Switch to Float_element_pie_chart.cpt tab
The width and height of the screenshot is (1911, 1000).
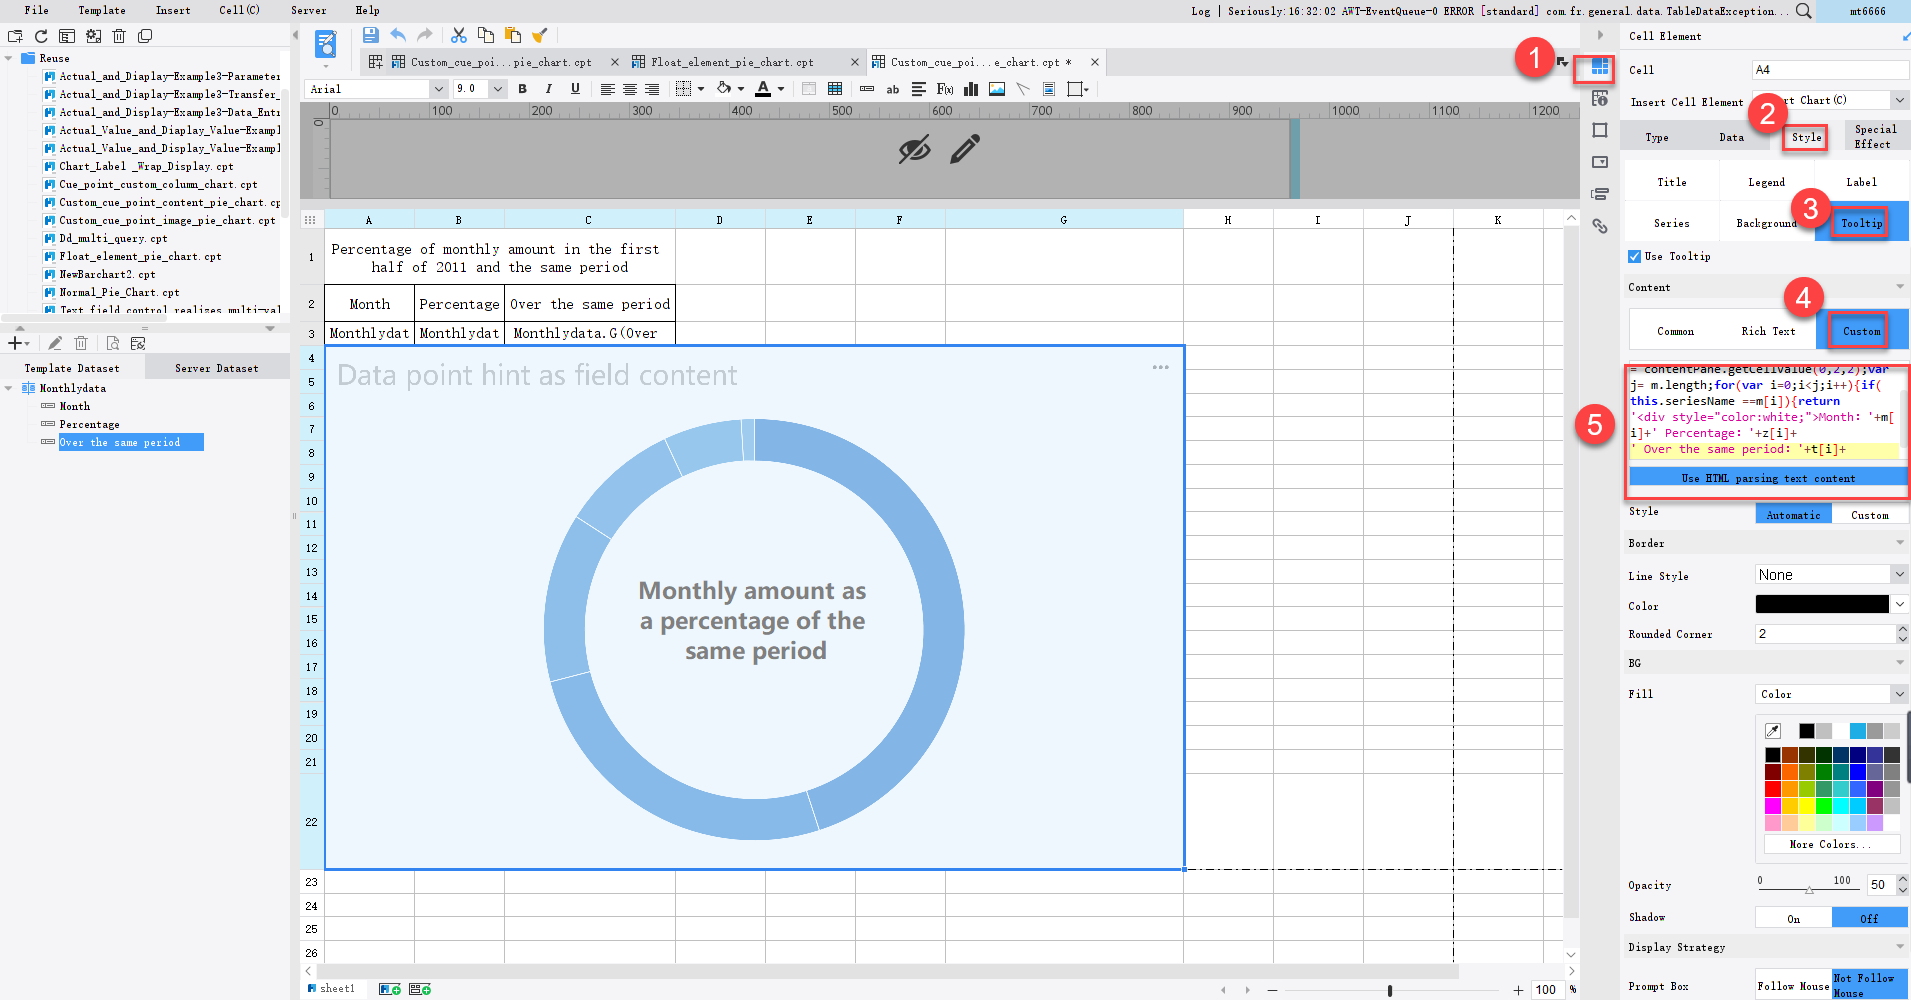733,62
